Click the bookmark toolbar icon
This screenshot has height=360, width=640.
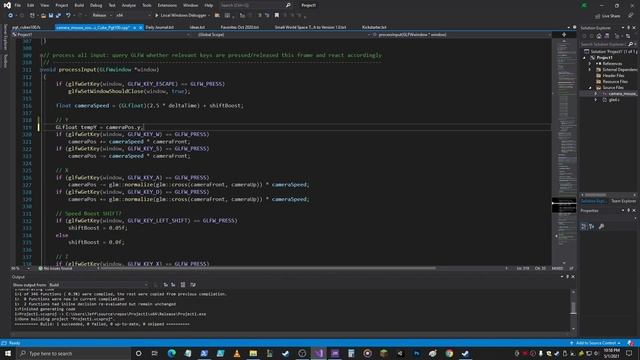277,16
